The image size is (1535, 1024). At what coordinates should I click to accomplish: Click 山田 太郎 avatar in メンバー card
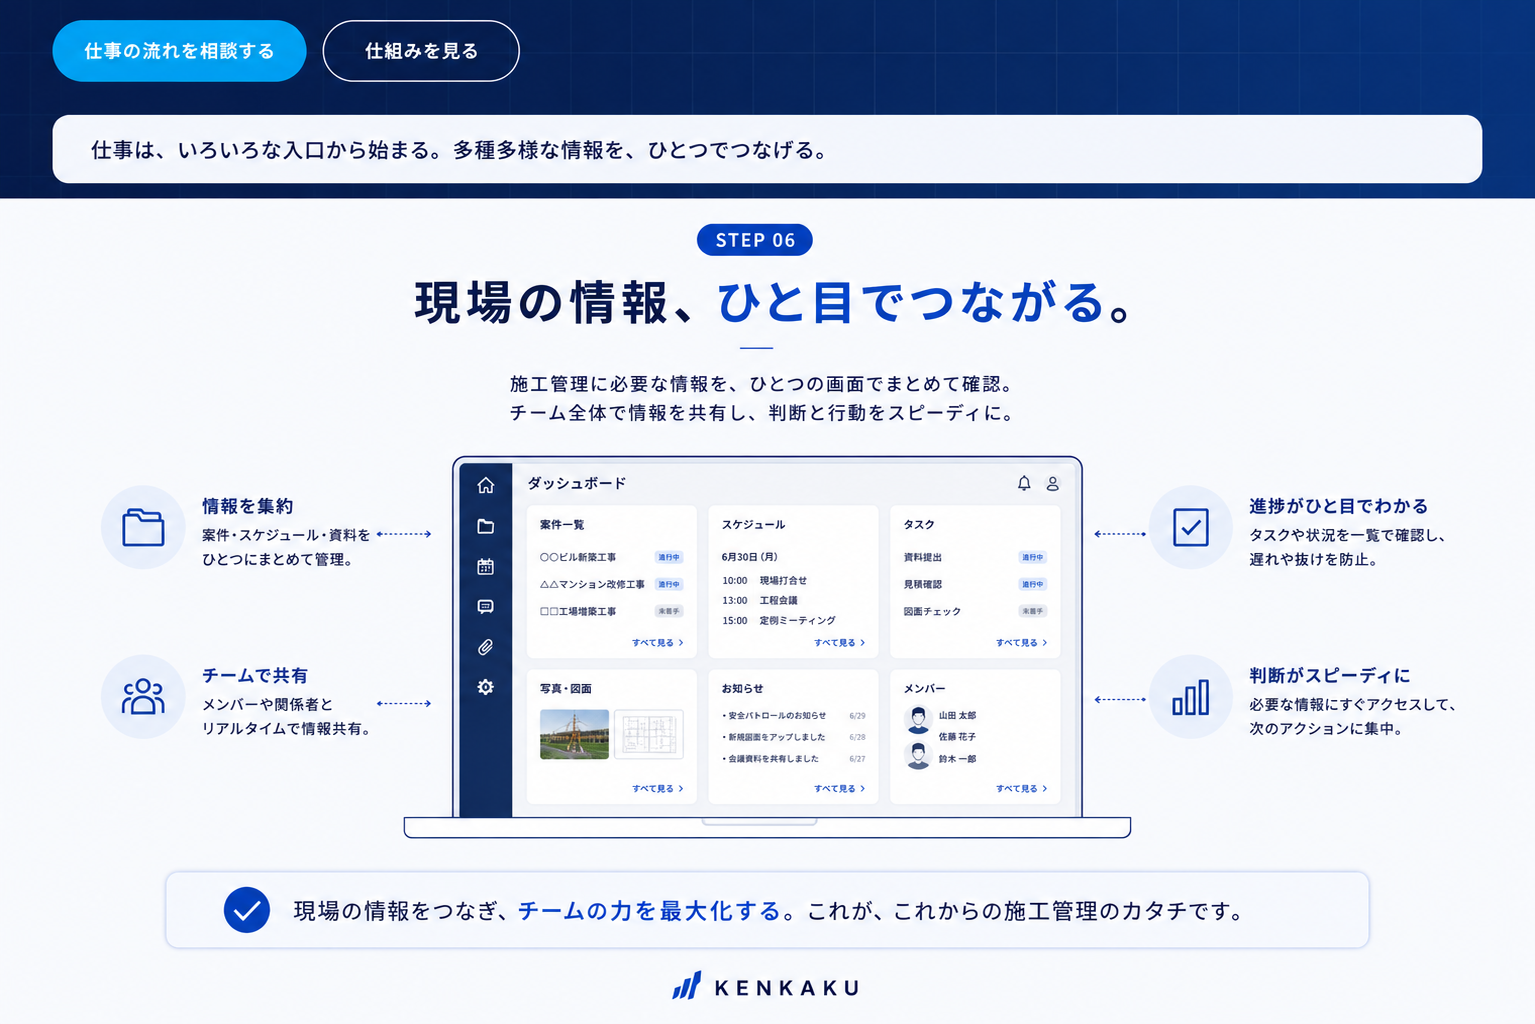pos(919,718)
